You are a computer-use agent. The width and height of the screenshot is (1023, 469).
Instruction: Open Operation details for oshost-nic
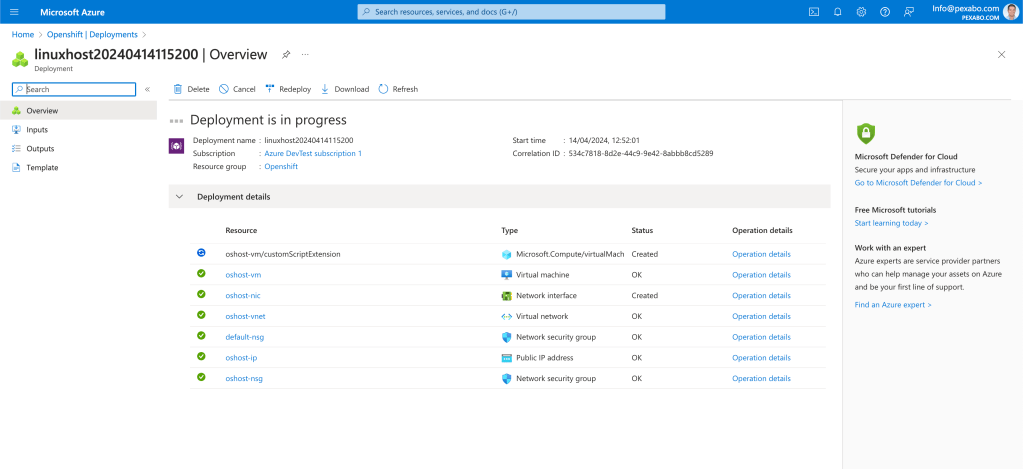[x=761, y=295]
